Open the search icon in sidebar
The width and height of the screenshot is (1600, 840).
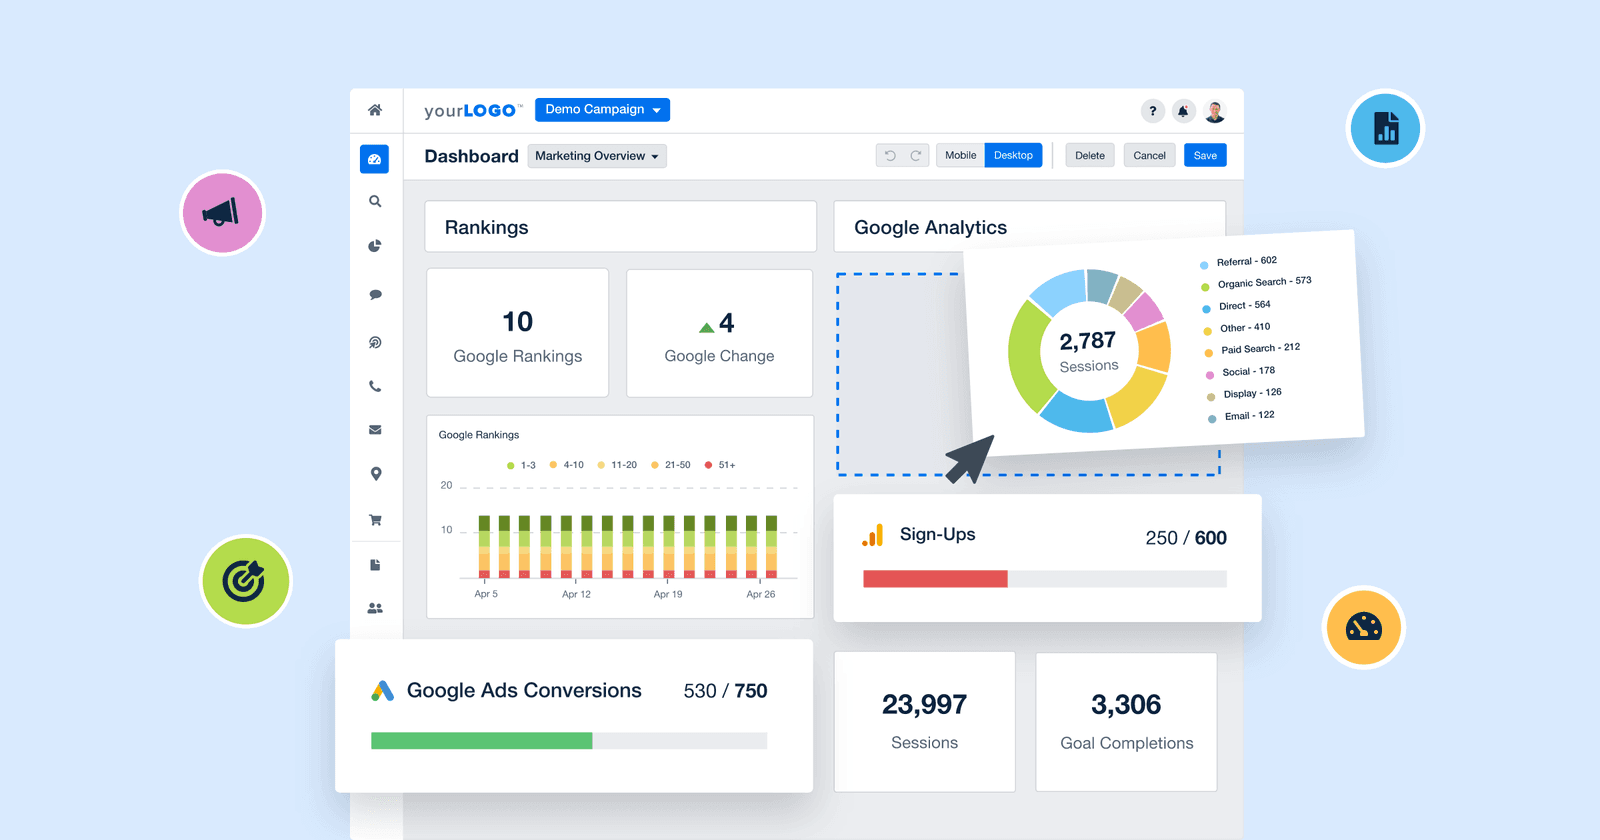(375, 202)
